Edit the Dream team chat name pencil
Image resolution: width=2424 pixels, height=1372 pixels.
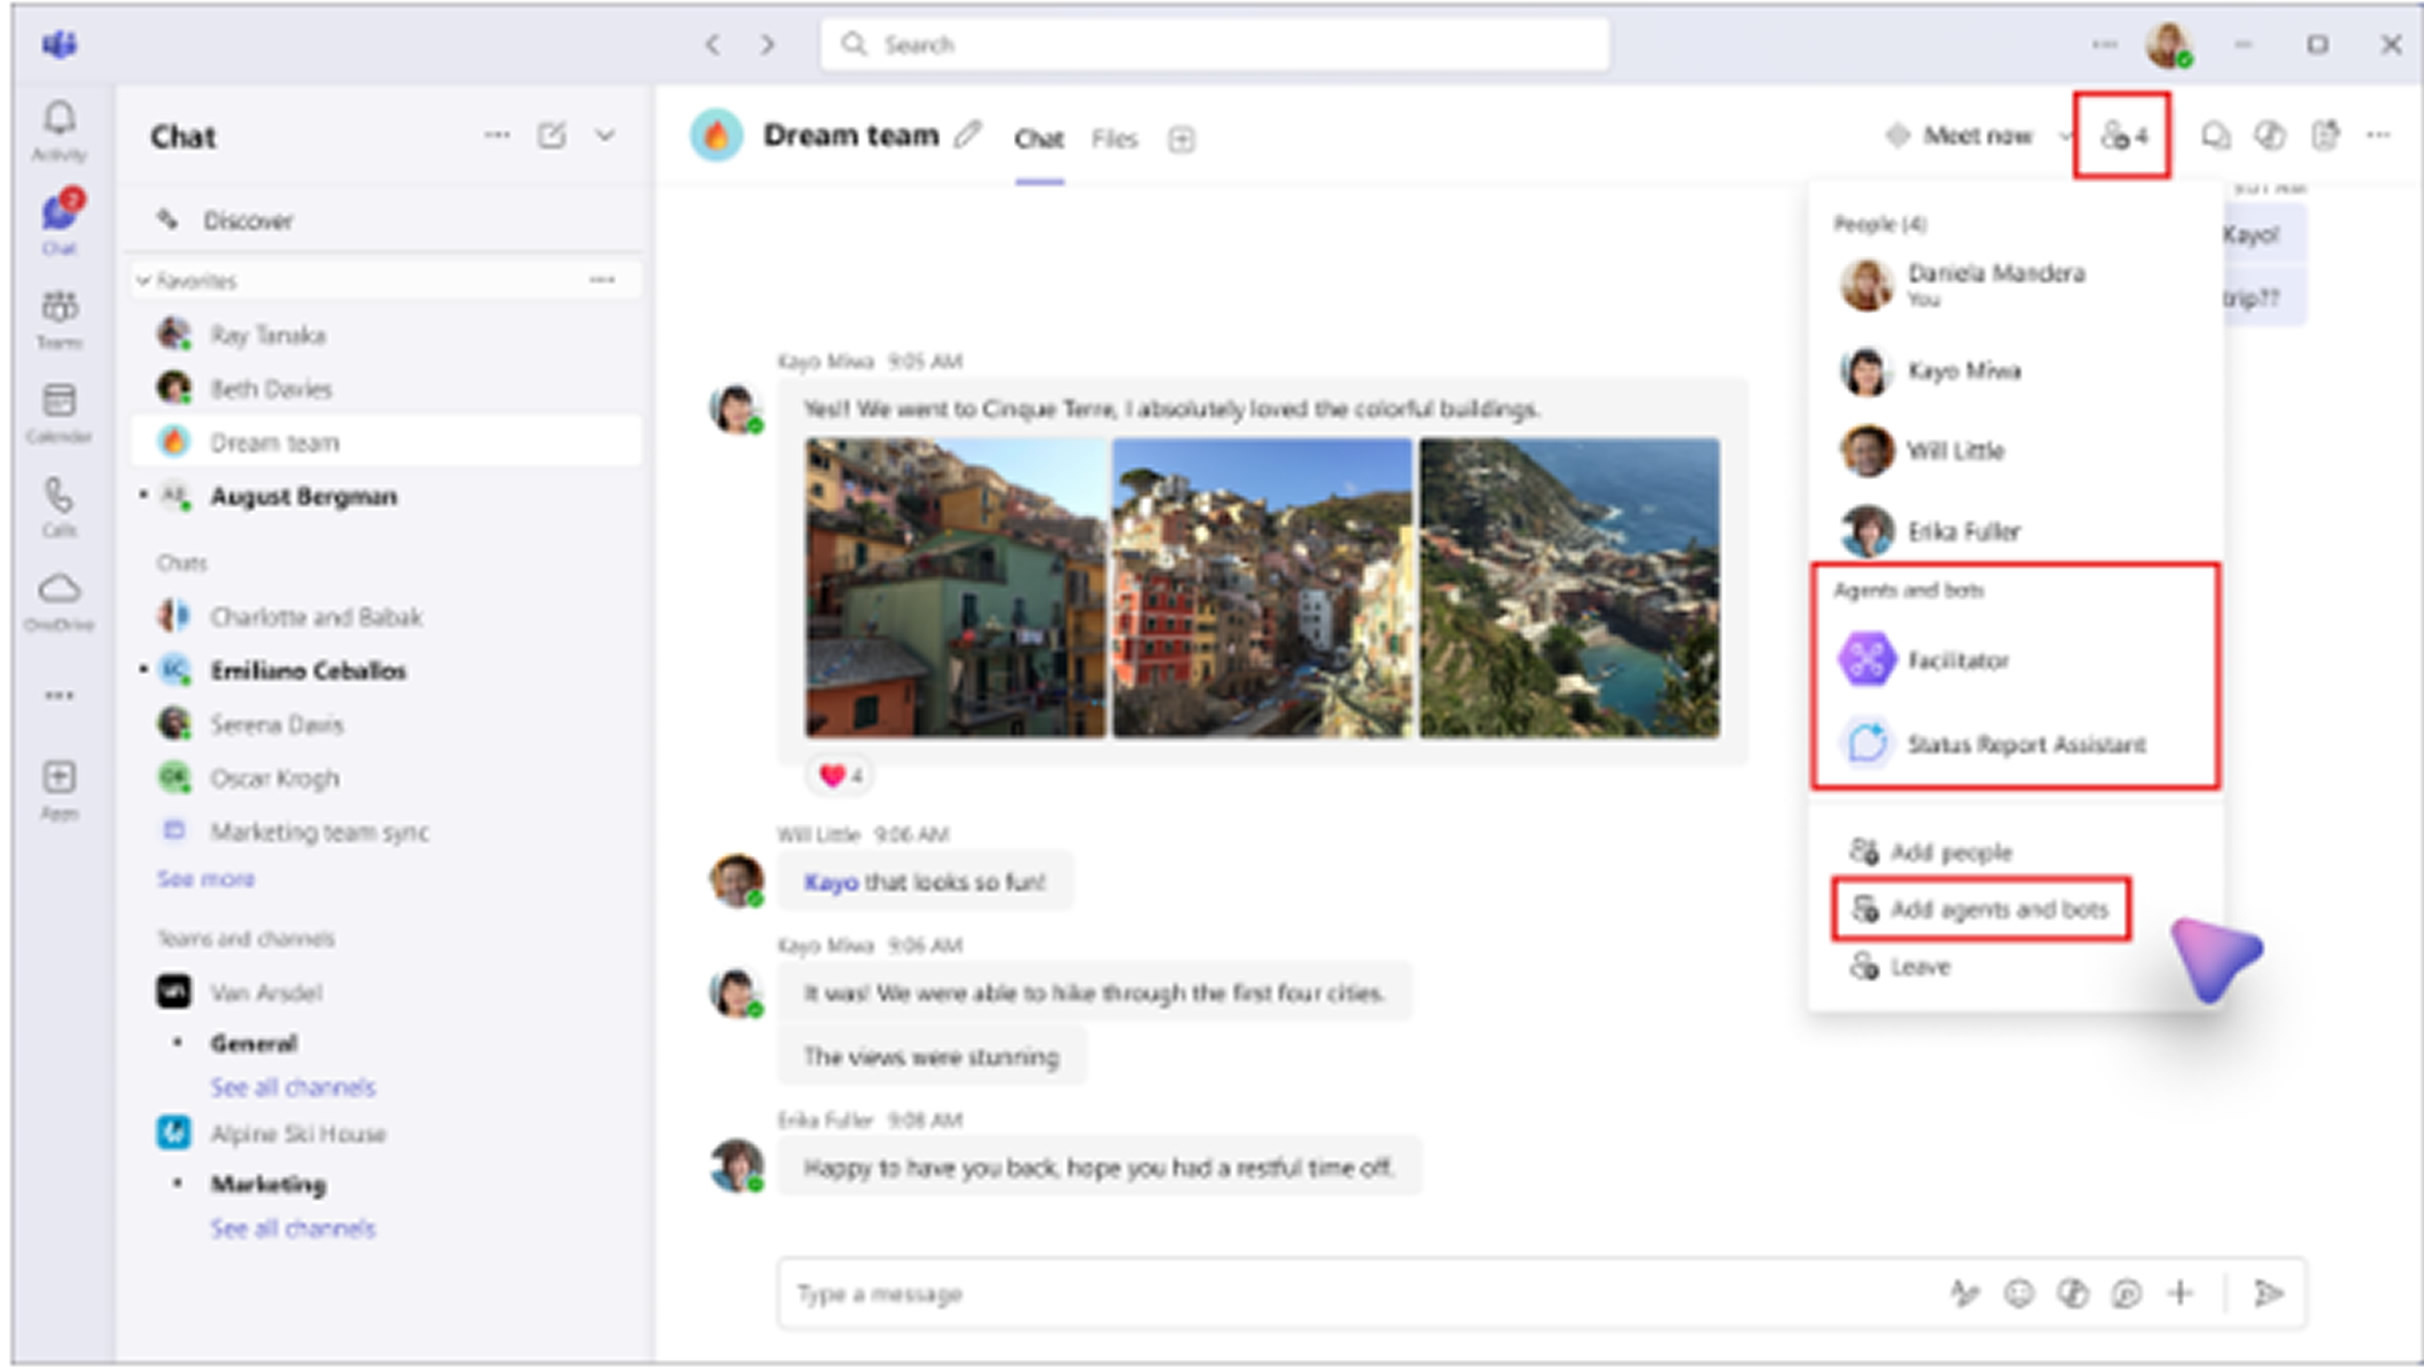click(x=967, y=134)
